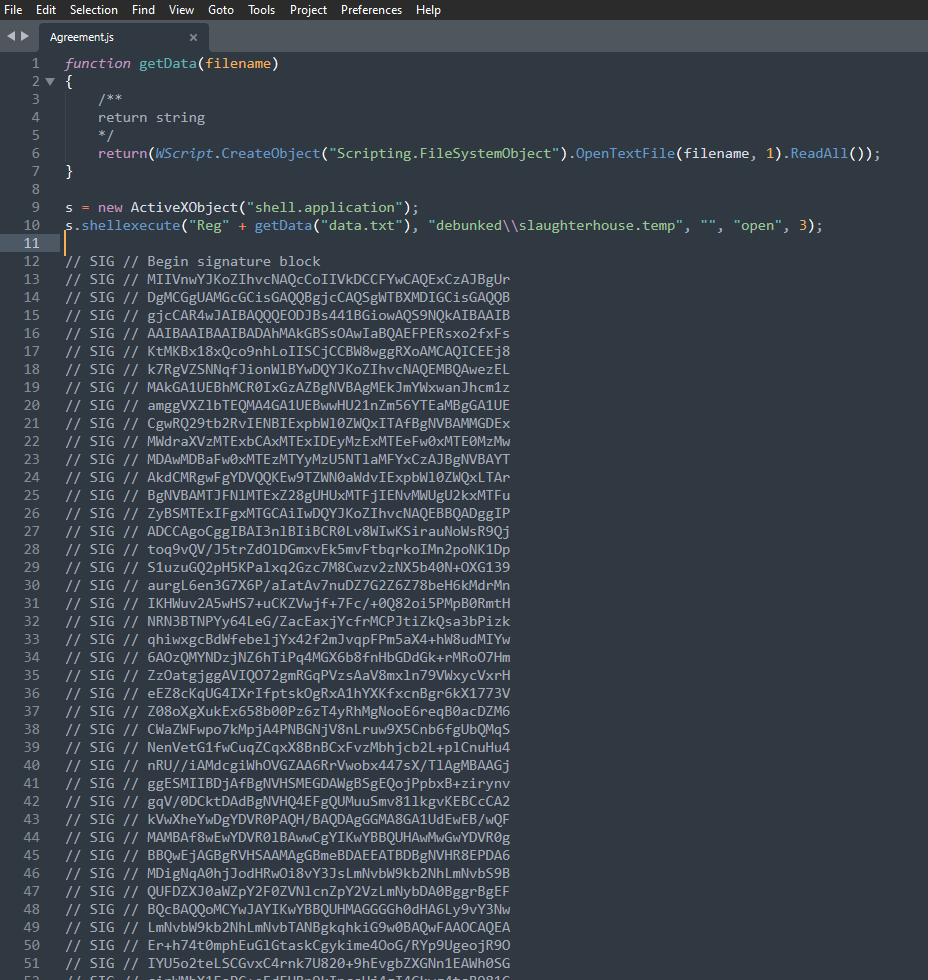Click signature line starting MIIVnwYJKoZIhvc
The image size is (928, 980).
pos(328,279)
